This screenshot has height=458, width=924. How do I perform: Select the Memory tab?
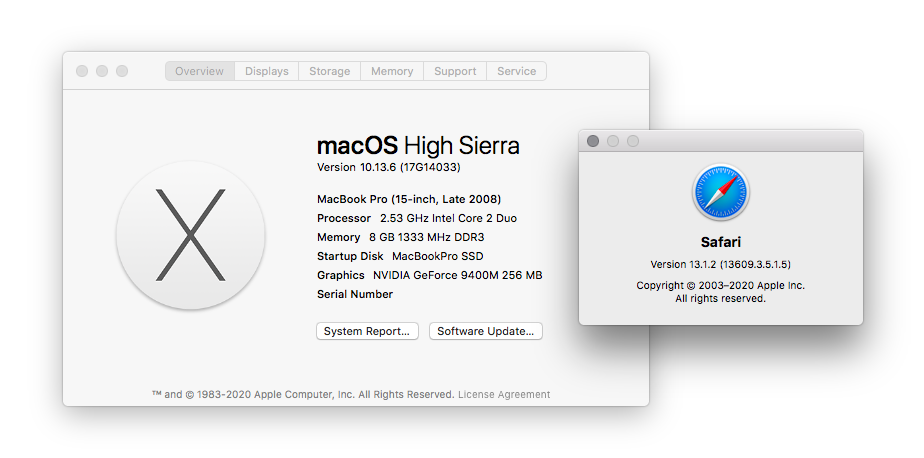392,71
